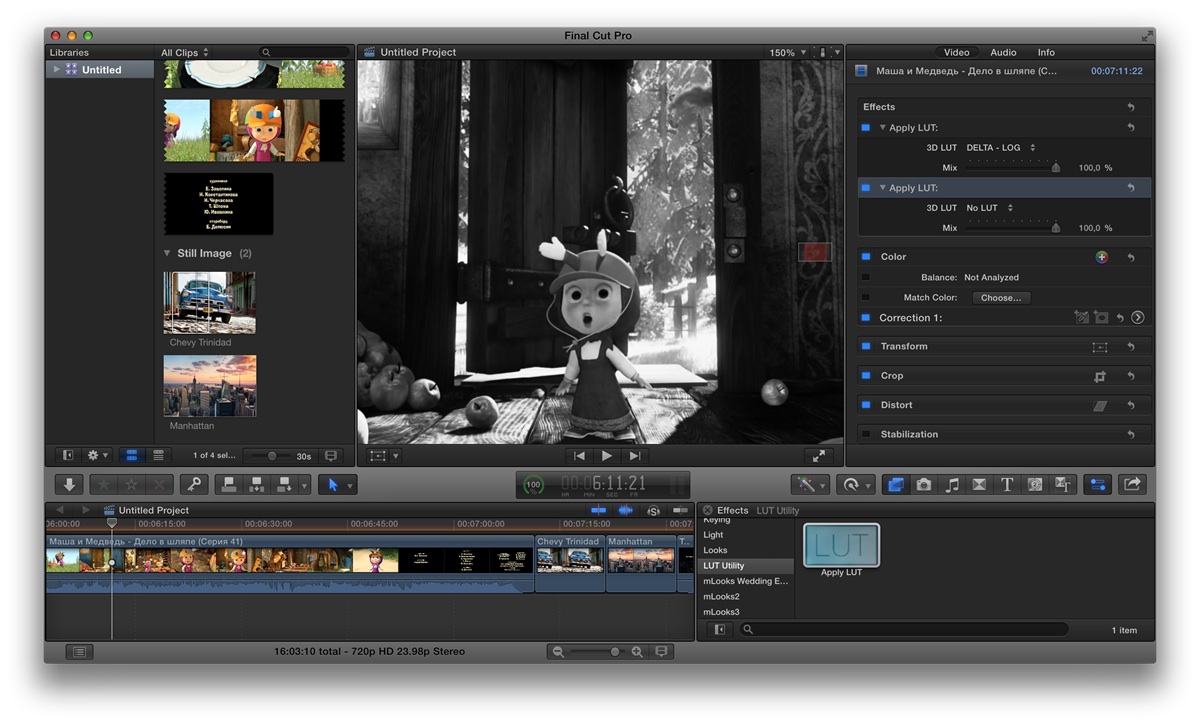This screenshot has width=1200, height=724.
Task: Click the Insert clip edit button
Action: (x=256, y=484)
